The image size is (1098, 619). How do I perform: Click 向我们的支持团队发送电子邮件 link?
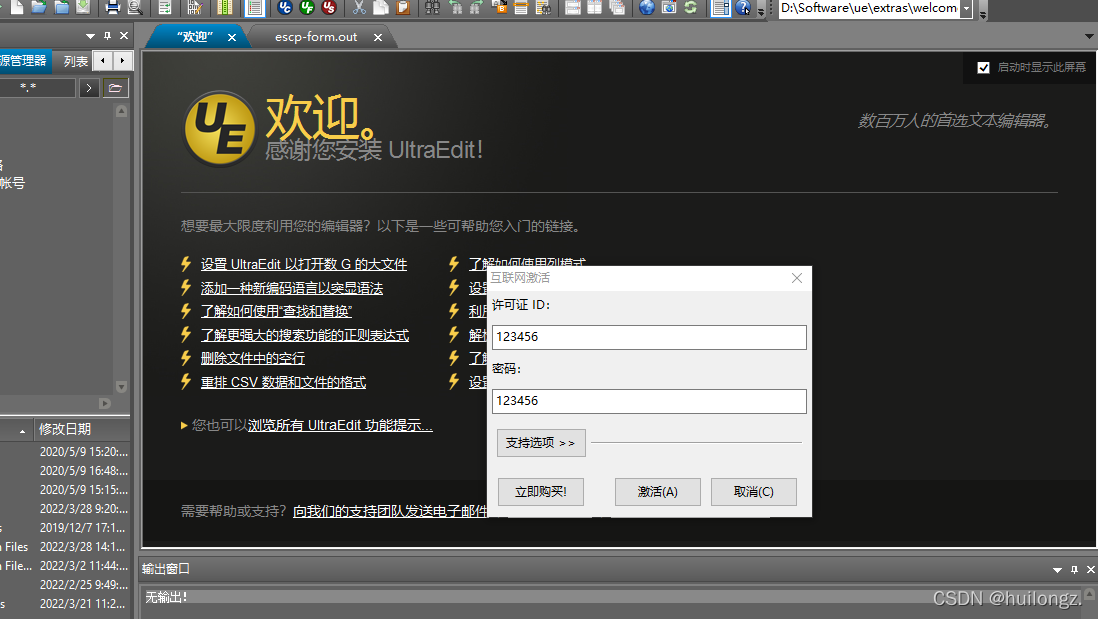tap(390, 511)
